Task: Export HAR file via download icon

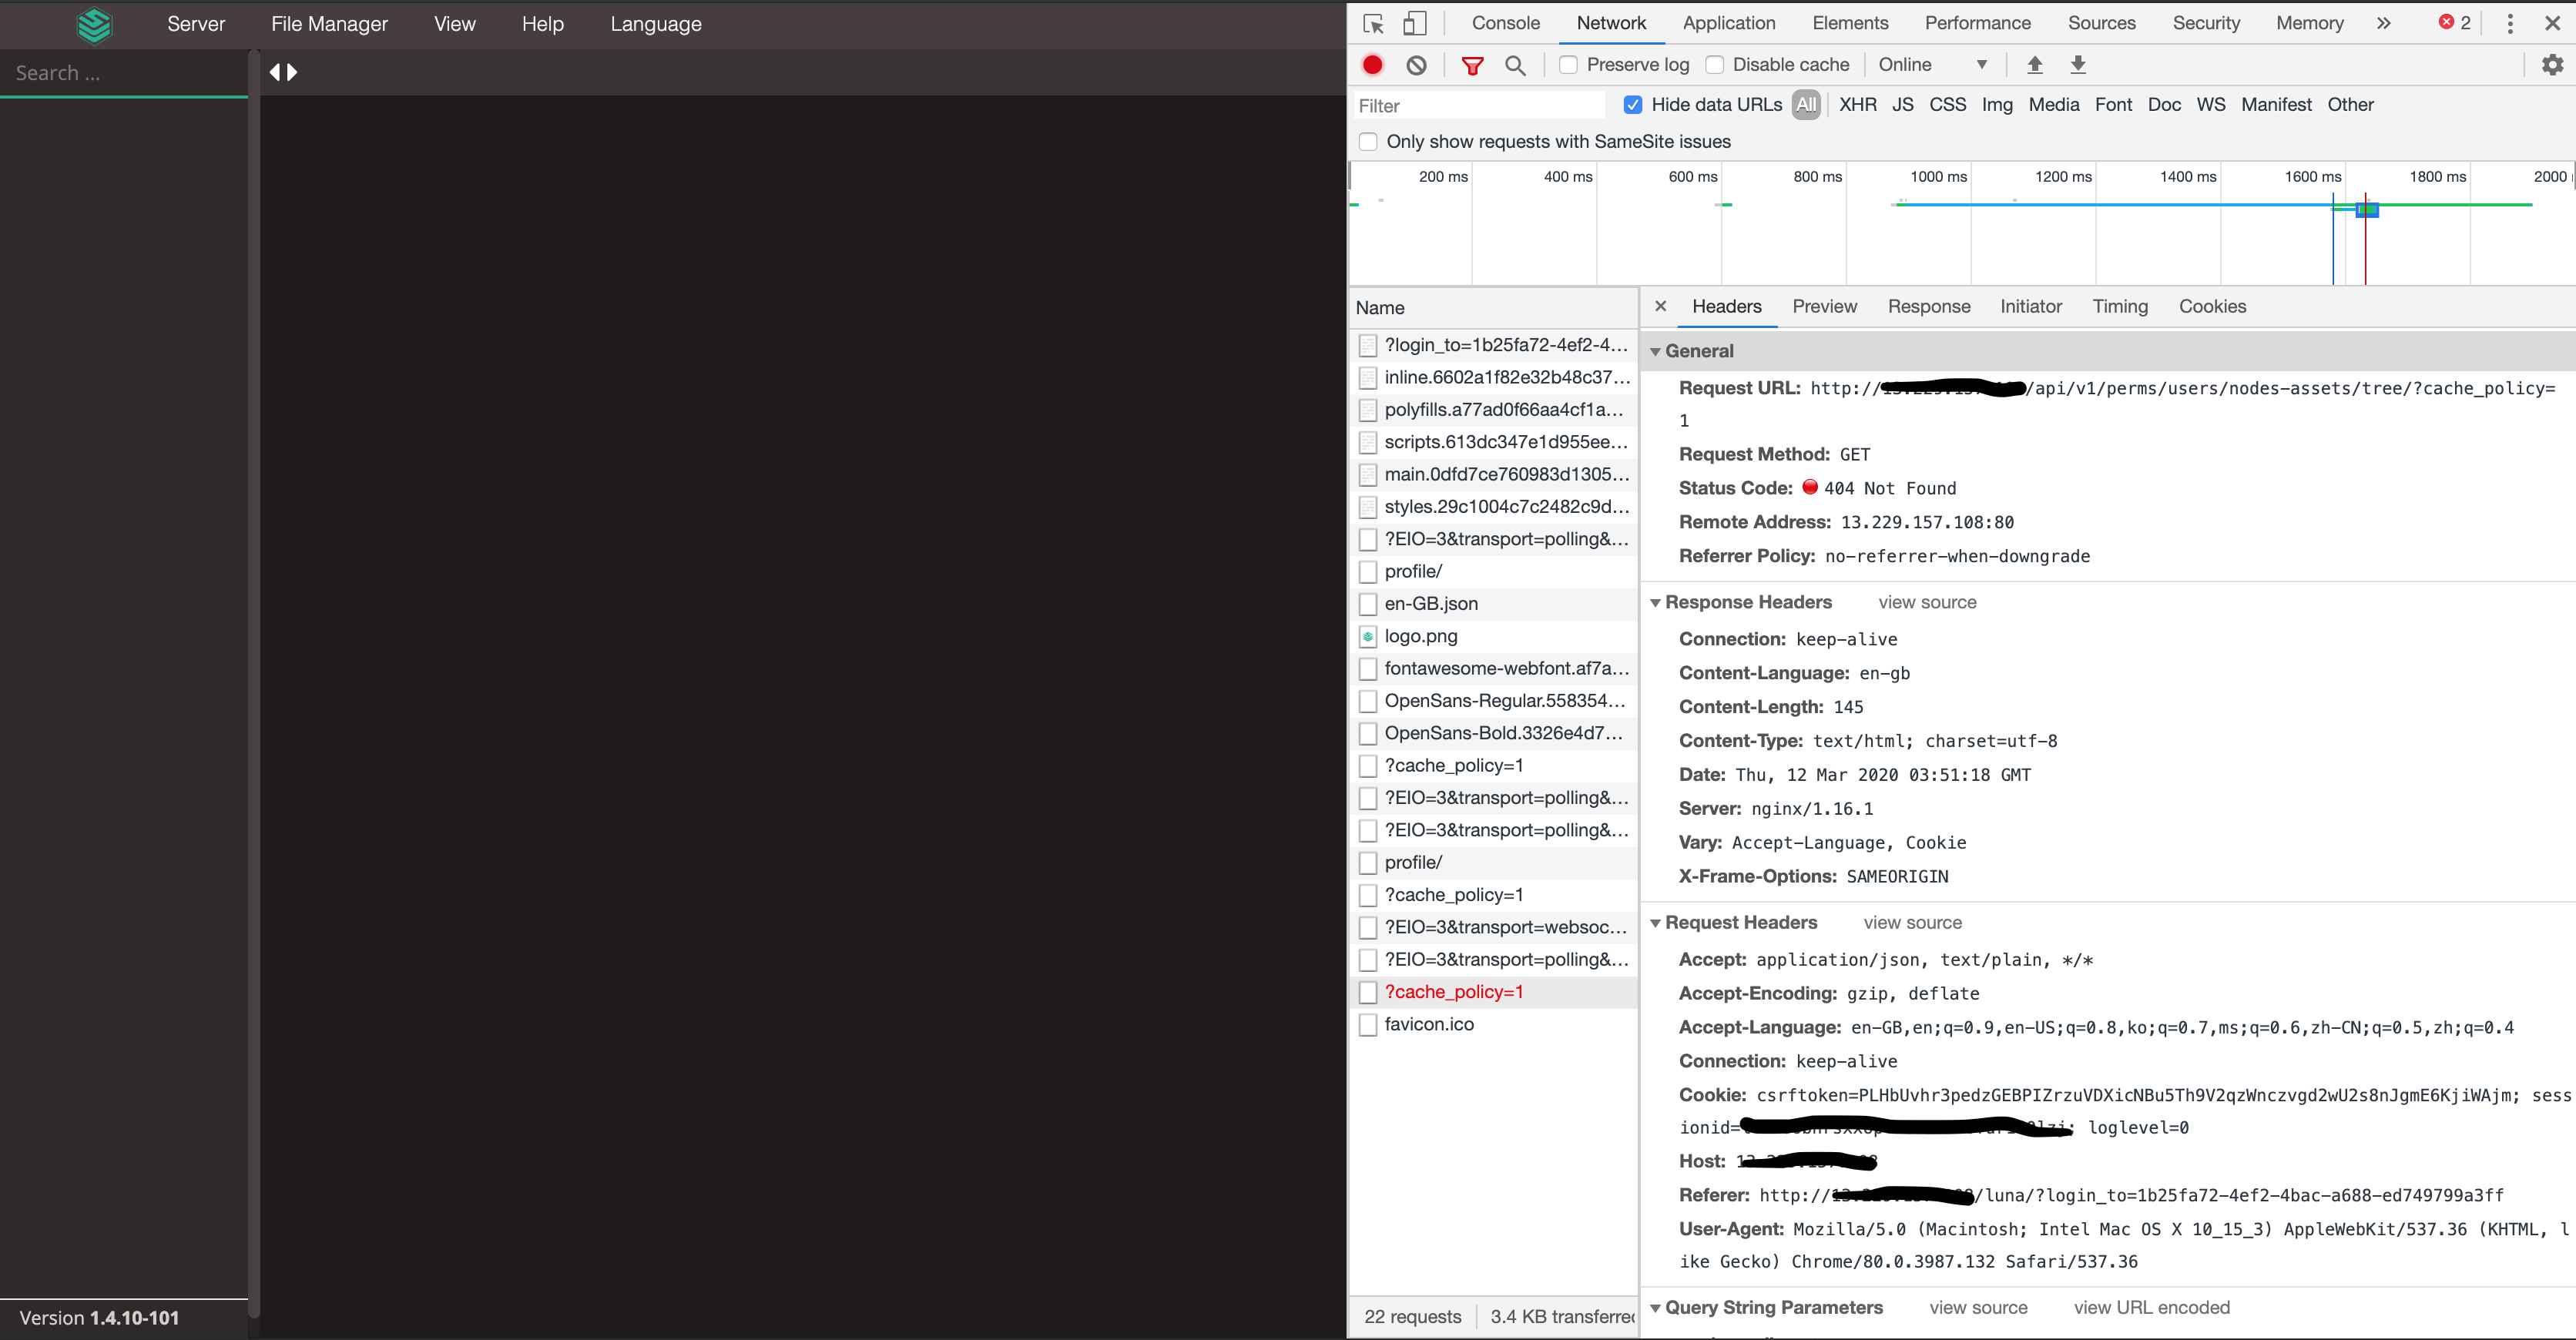Action: click(x=2079, y=64)
